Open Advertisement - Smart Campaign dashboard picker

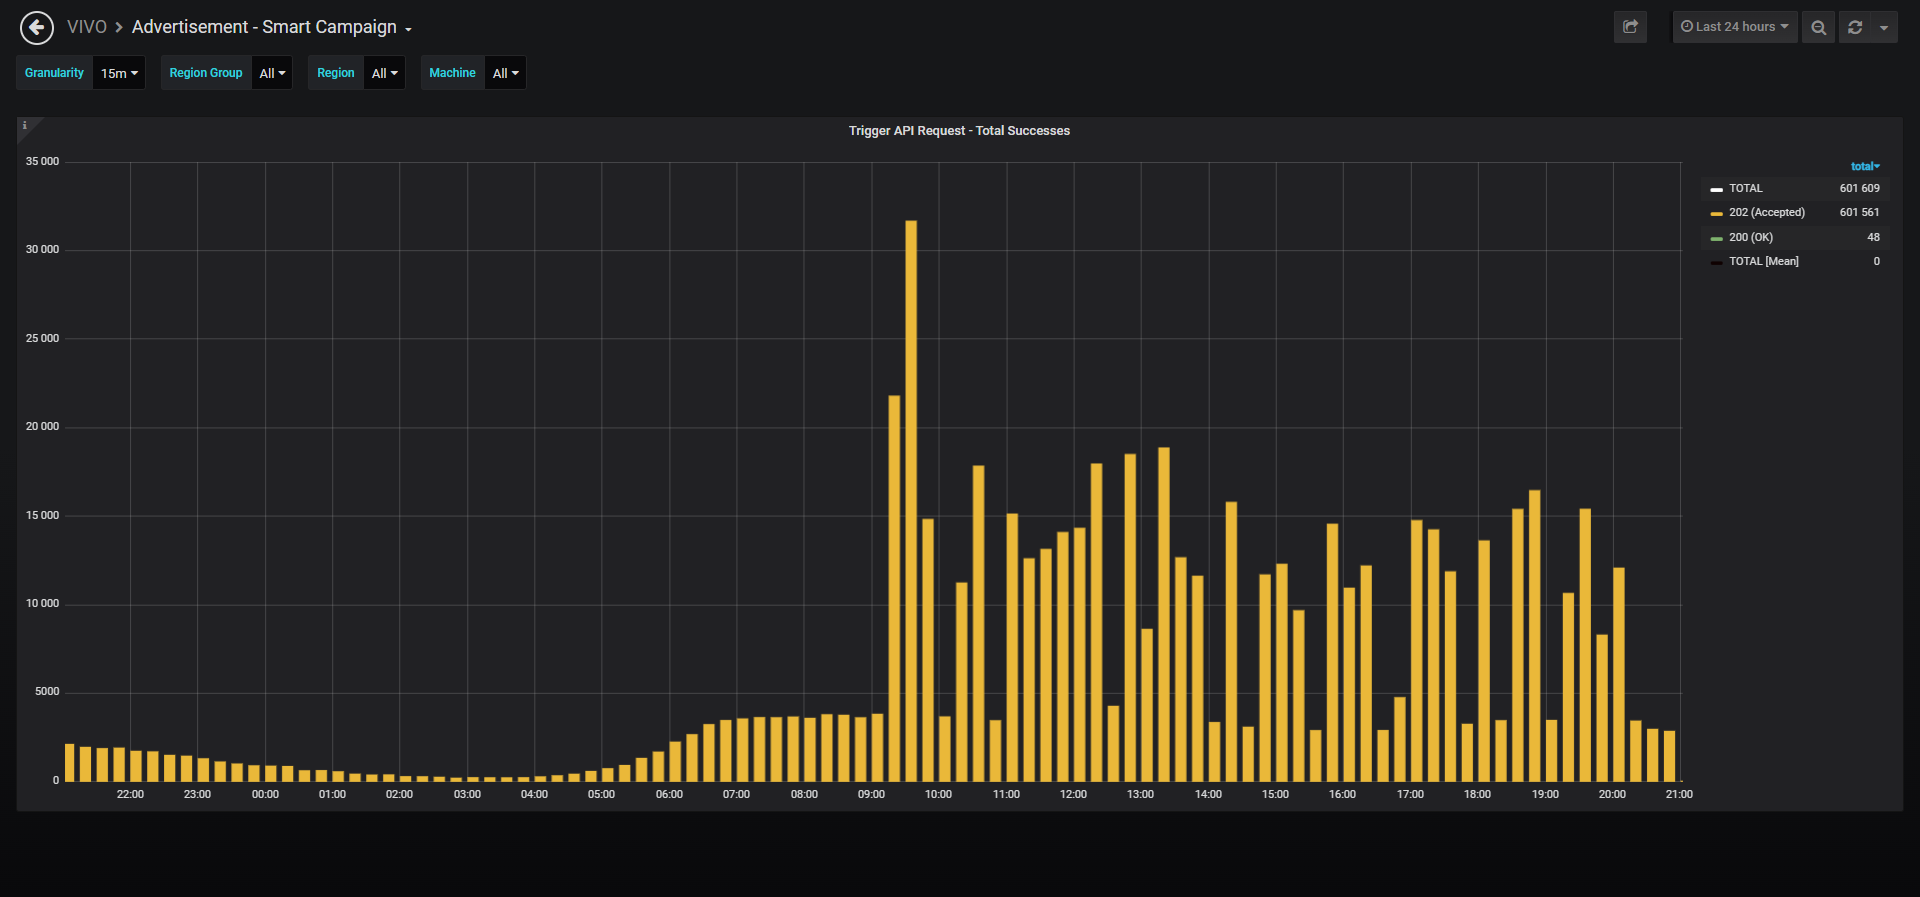[x=272, y=27]
